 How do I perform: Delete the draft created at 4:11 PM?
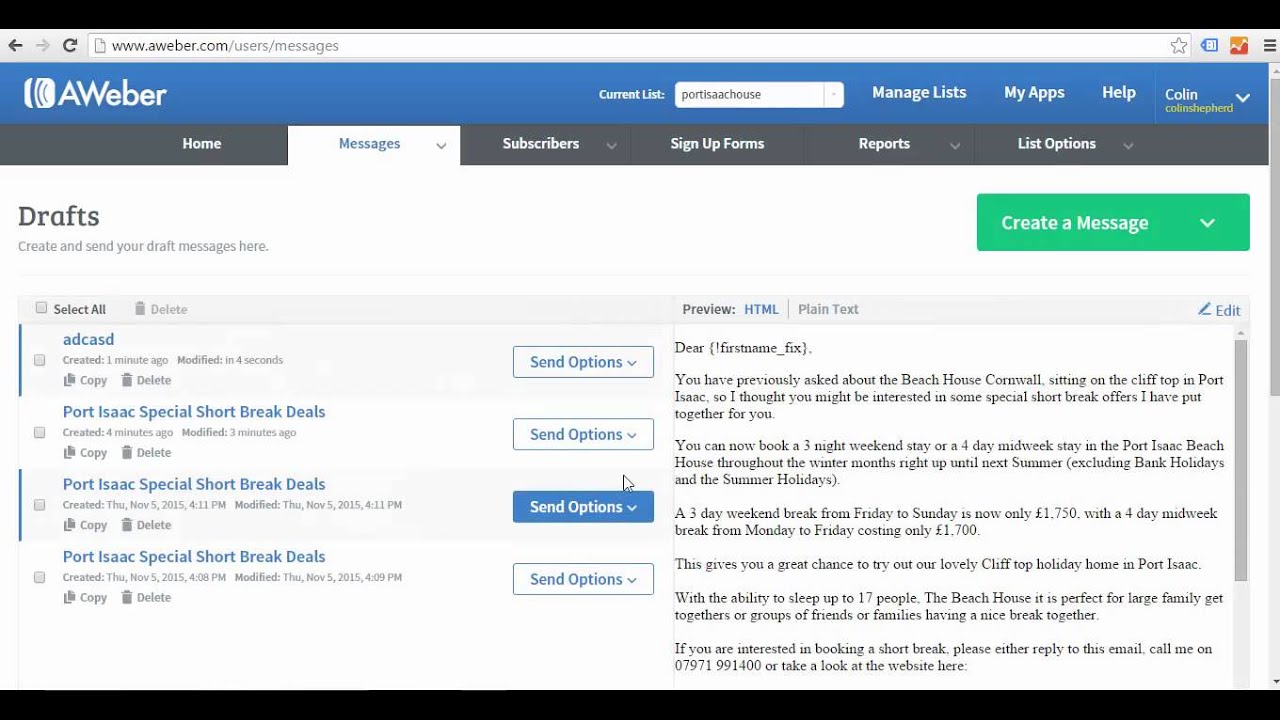coord(146,525)
